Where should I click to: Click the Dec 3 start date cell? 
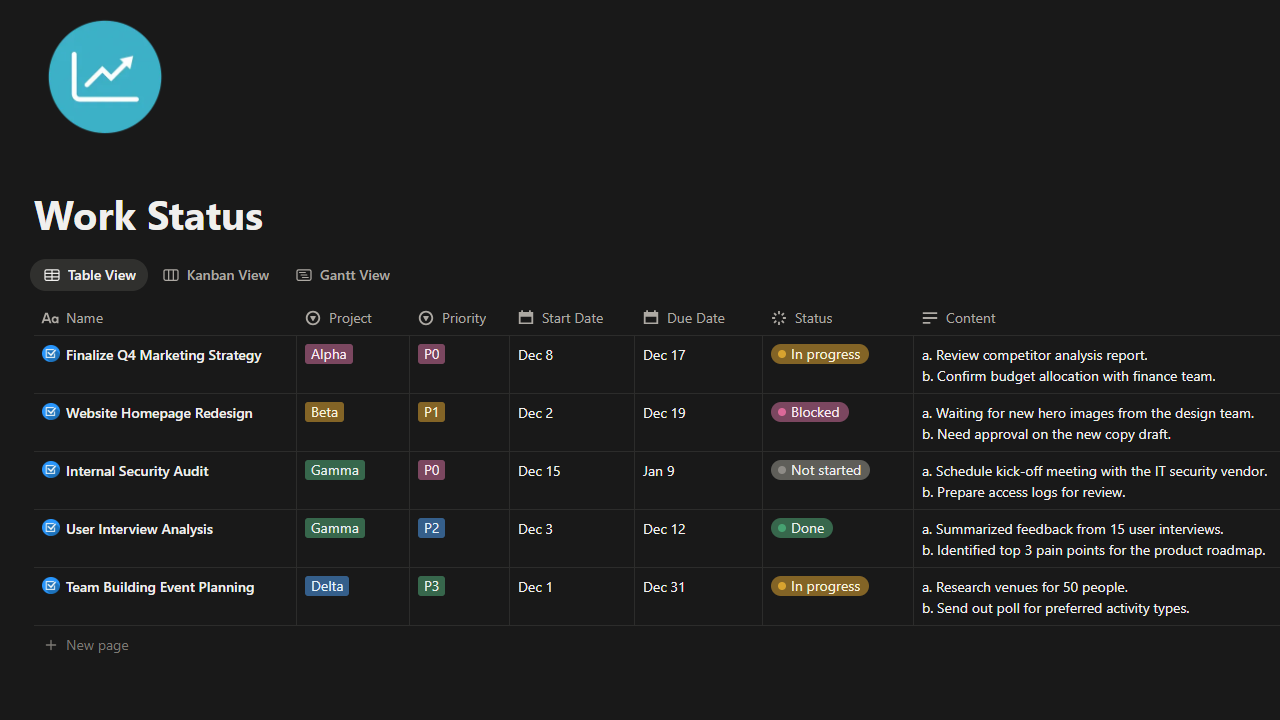[x=572, y=538]
